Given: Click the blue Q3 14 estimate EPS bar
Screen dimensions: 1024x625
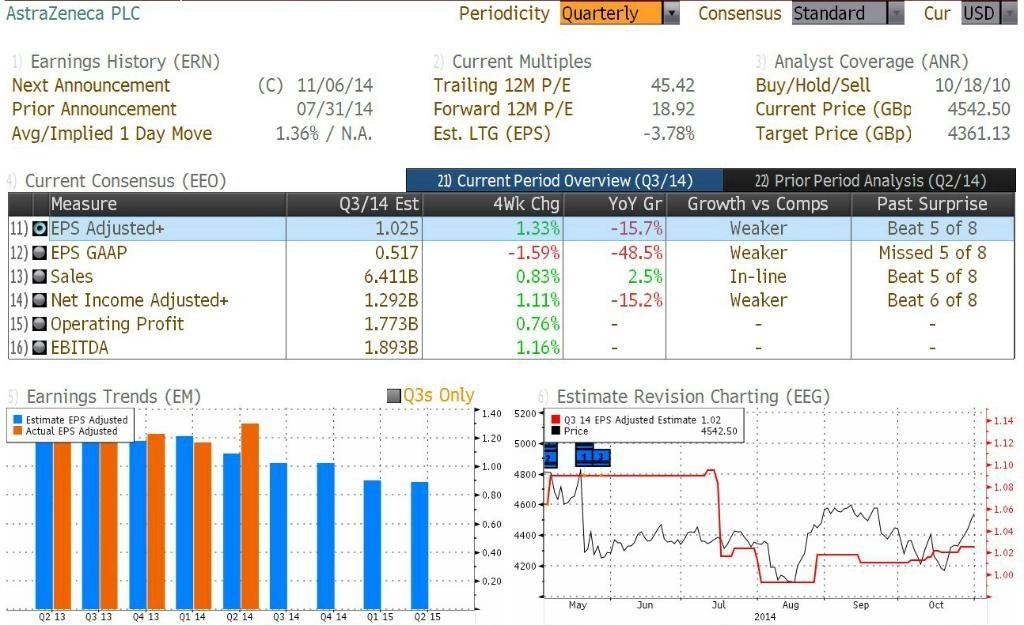Looking at the screenshot, I should (x=279, y=536).
